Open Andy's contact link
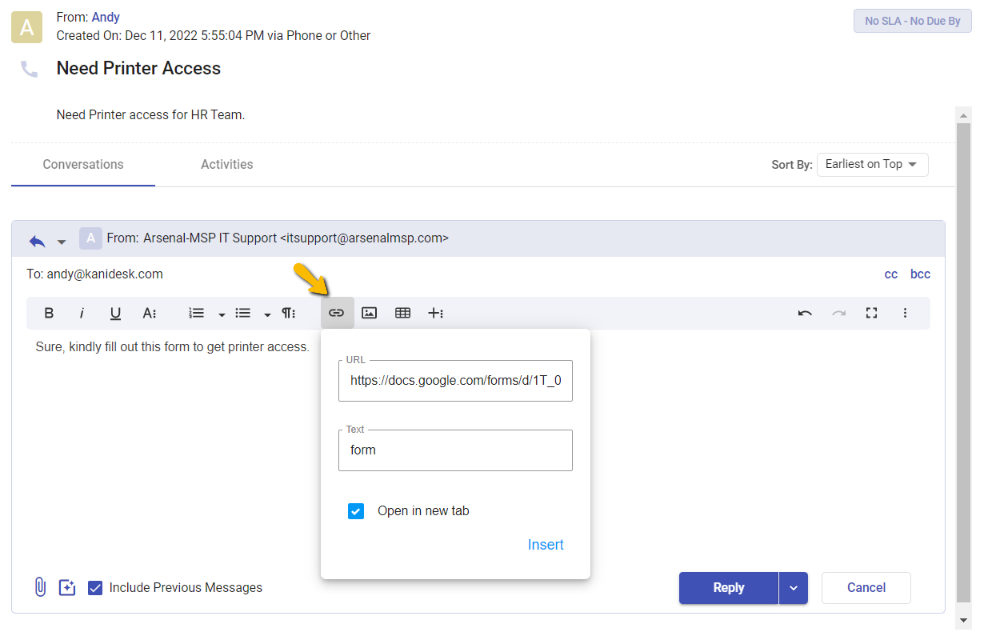982x632 pixels. point(105,18)
